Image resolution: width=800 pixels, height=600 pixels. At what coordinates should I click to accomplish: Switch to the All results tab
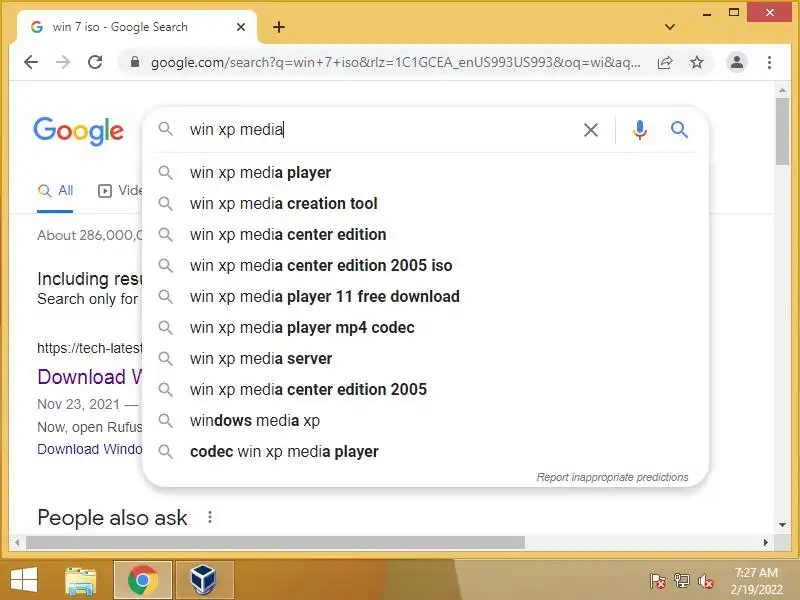tap(55, 191)
